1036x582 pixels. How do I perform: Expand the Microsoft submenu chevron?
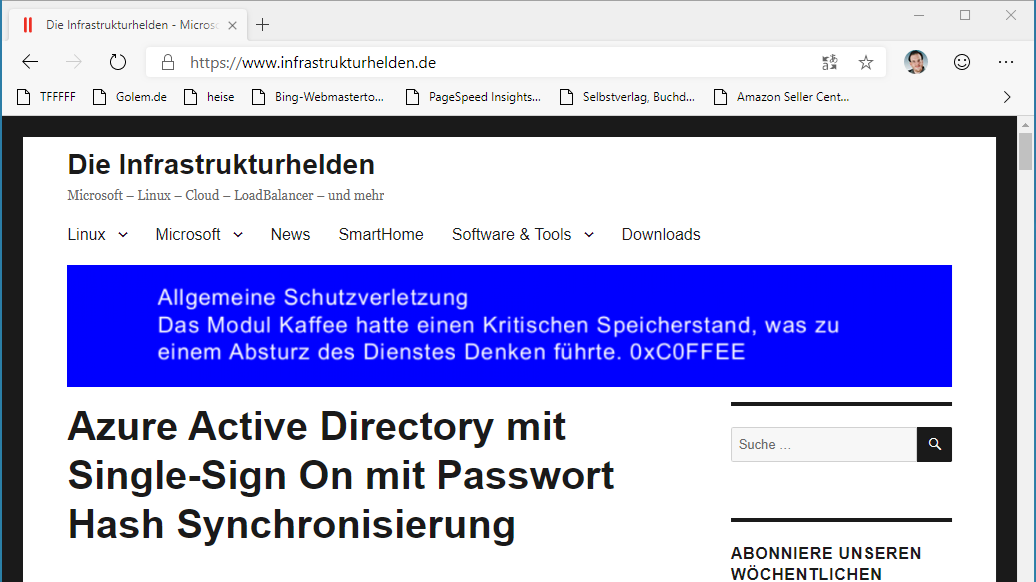tap(238, 235)
